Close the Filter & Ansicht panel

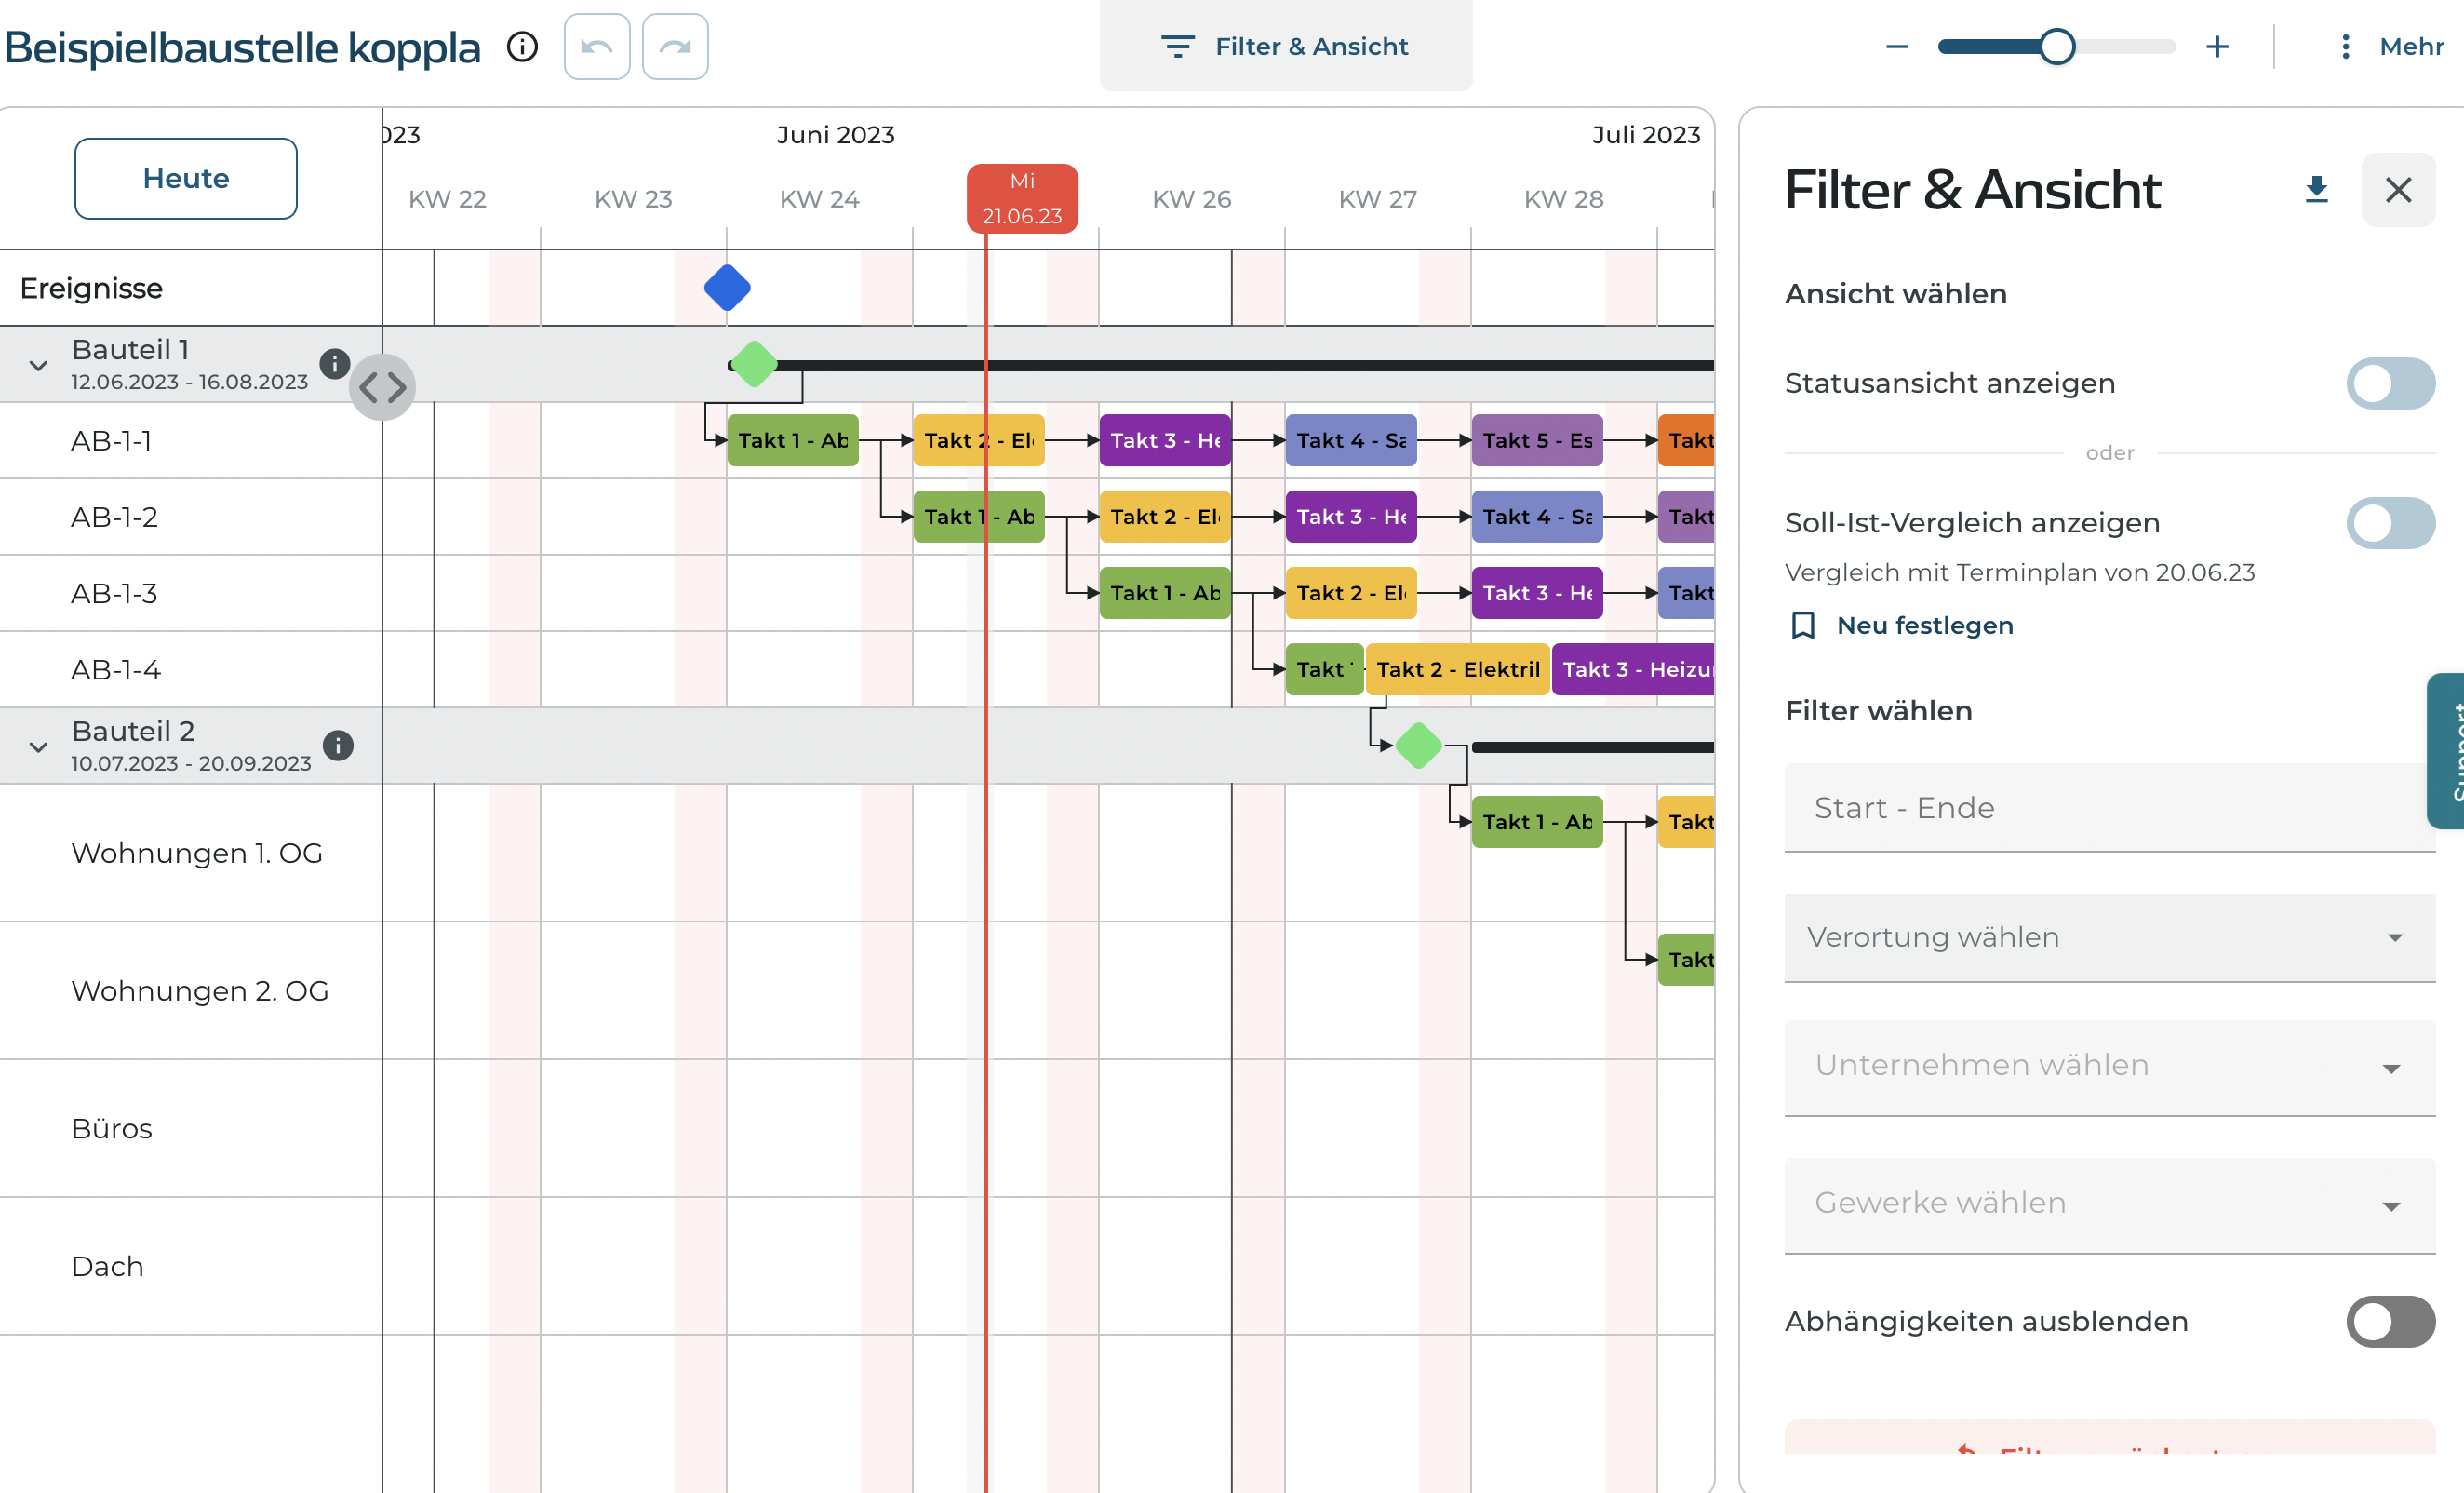click(x=2398, y=190)
